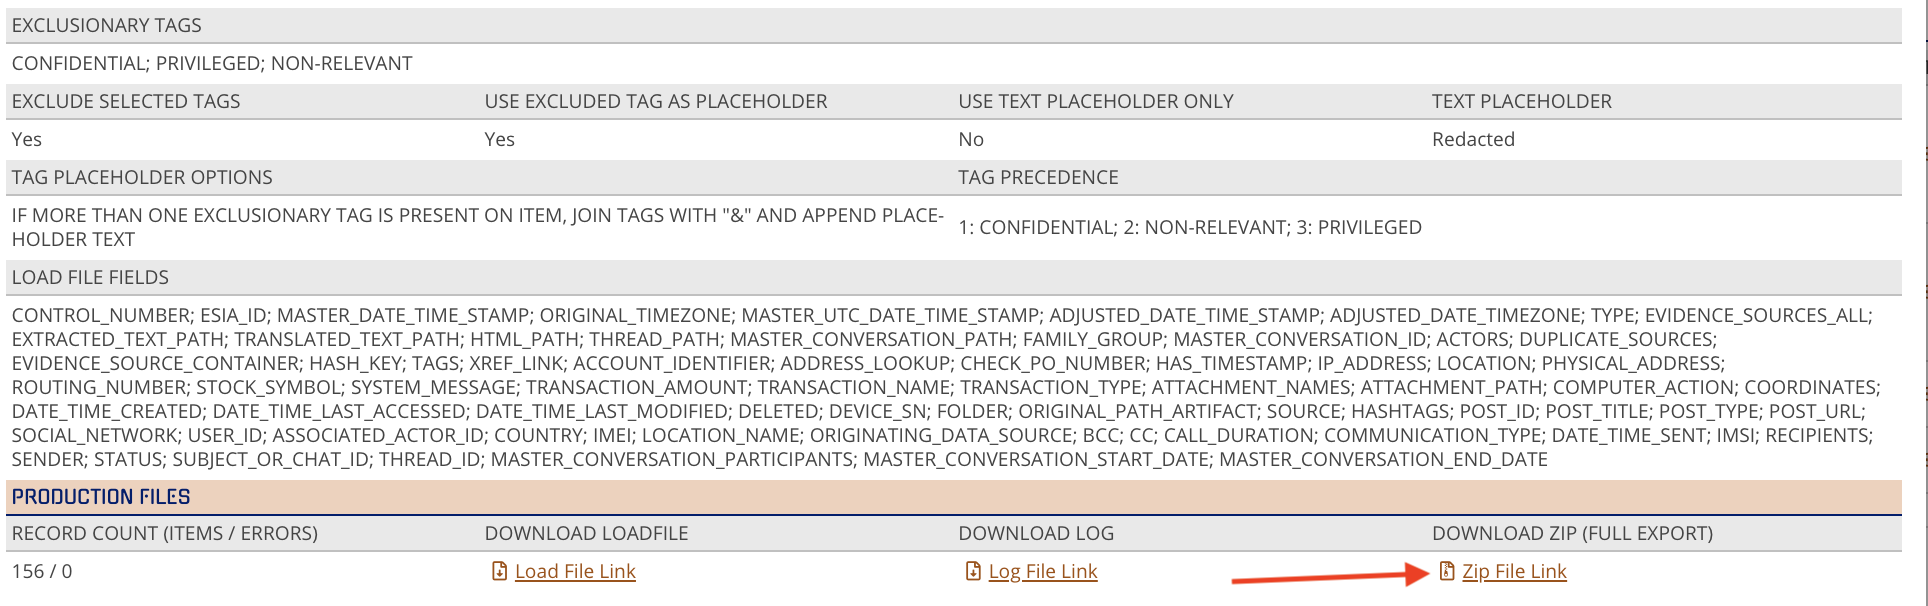Click the Download Loadfile column header
Image resolution: width=1928 pixels, height=606 pixels.
pyautogui.click(x=586, y=533)
